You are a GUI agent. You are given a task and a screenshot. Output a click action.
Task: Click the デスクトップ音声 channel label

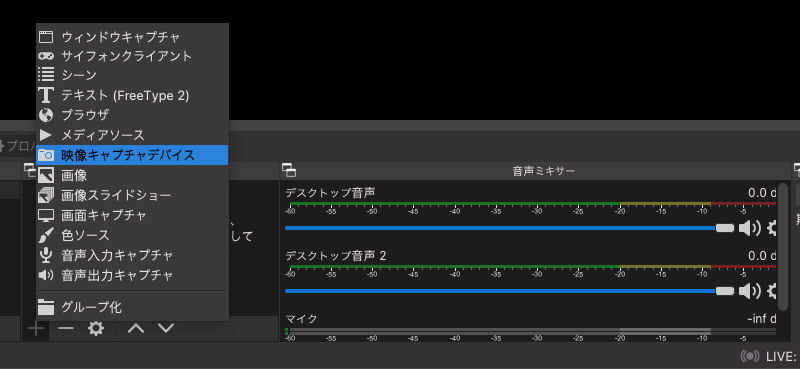point(330,193)
